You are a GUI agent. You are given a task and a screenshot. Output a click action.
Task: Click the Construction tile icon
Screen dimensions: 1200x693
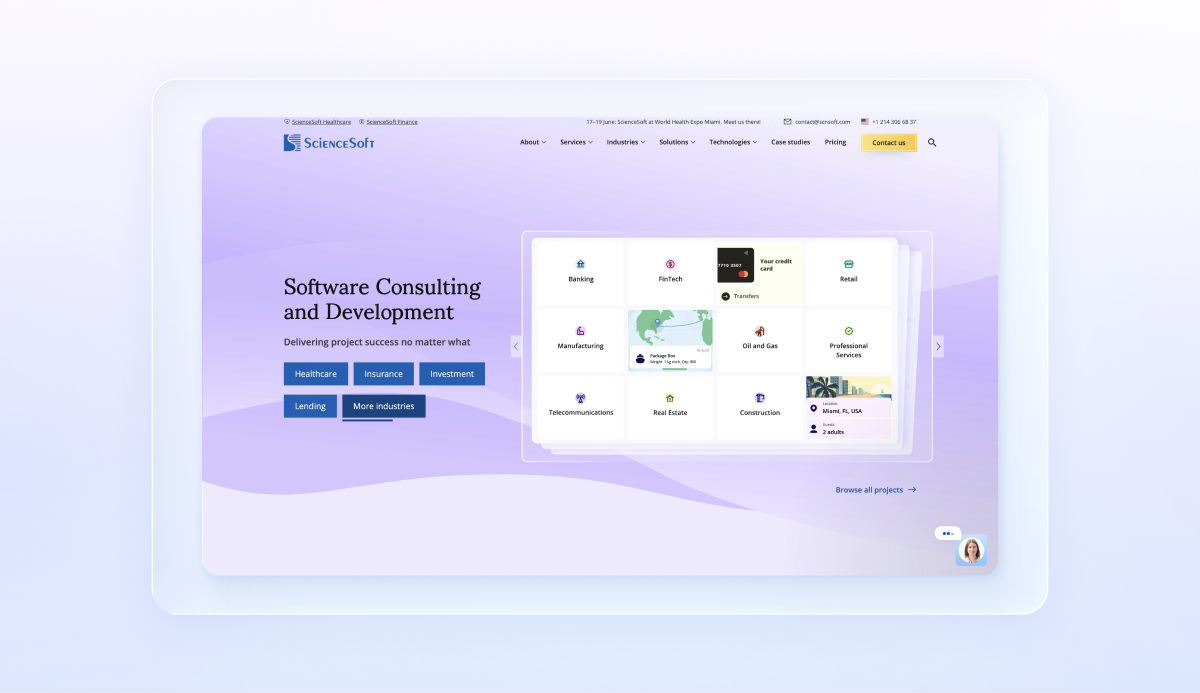click(760, 398)
